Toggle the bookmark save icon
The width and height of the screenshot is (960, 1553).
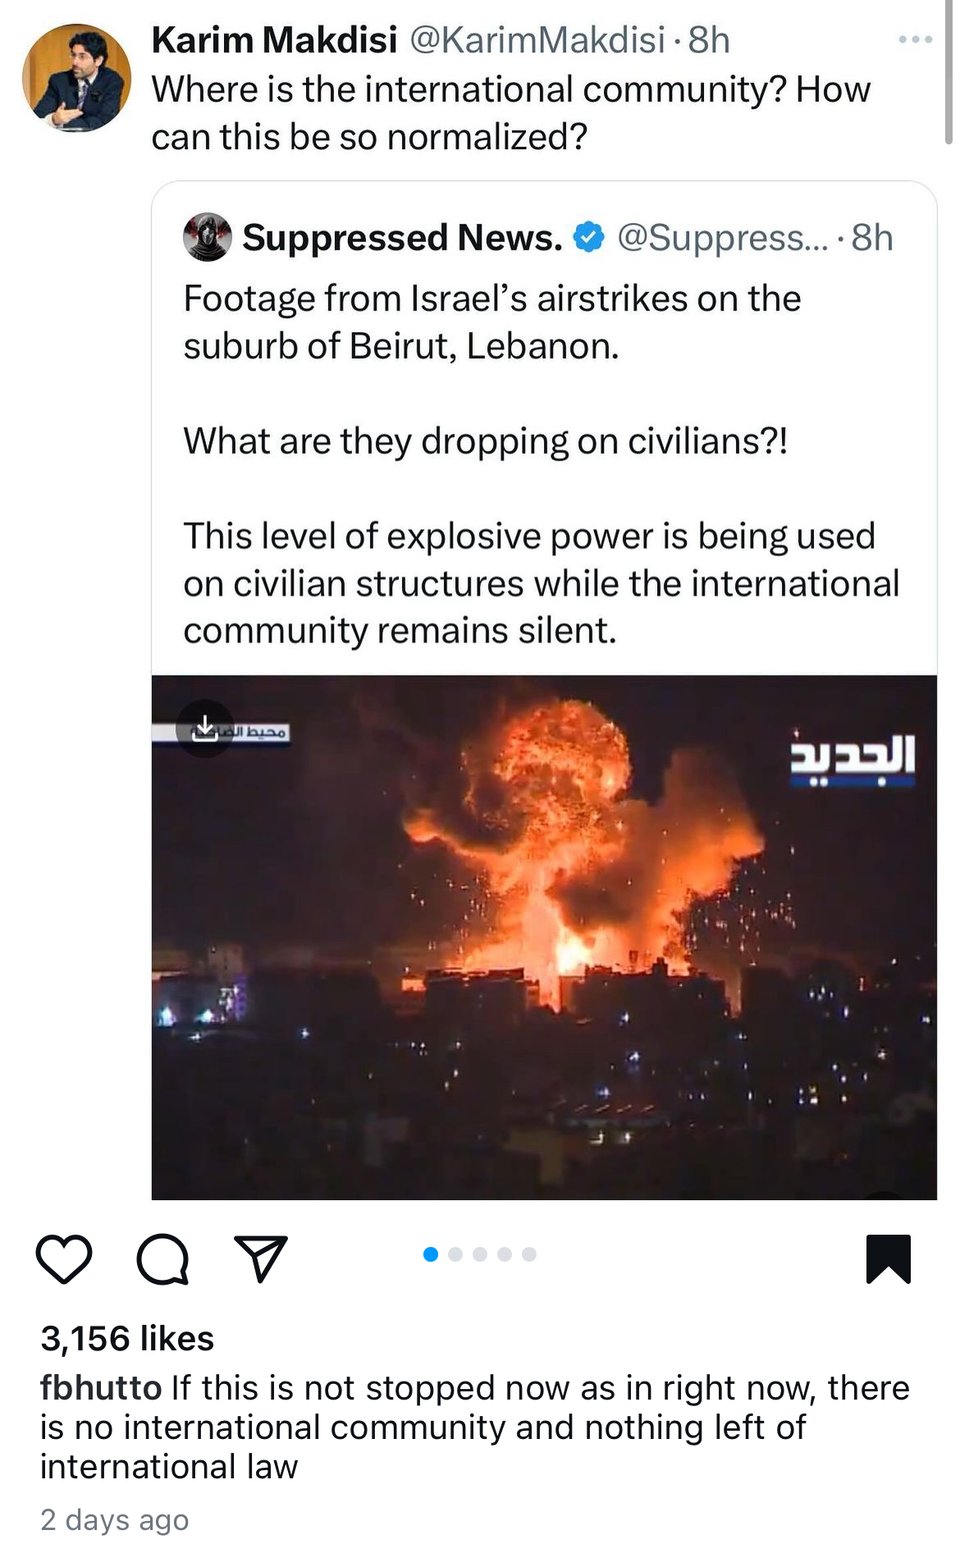(x=888, y=1258)
